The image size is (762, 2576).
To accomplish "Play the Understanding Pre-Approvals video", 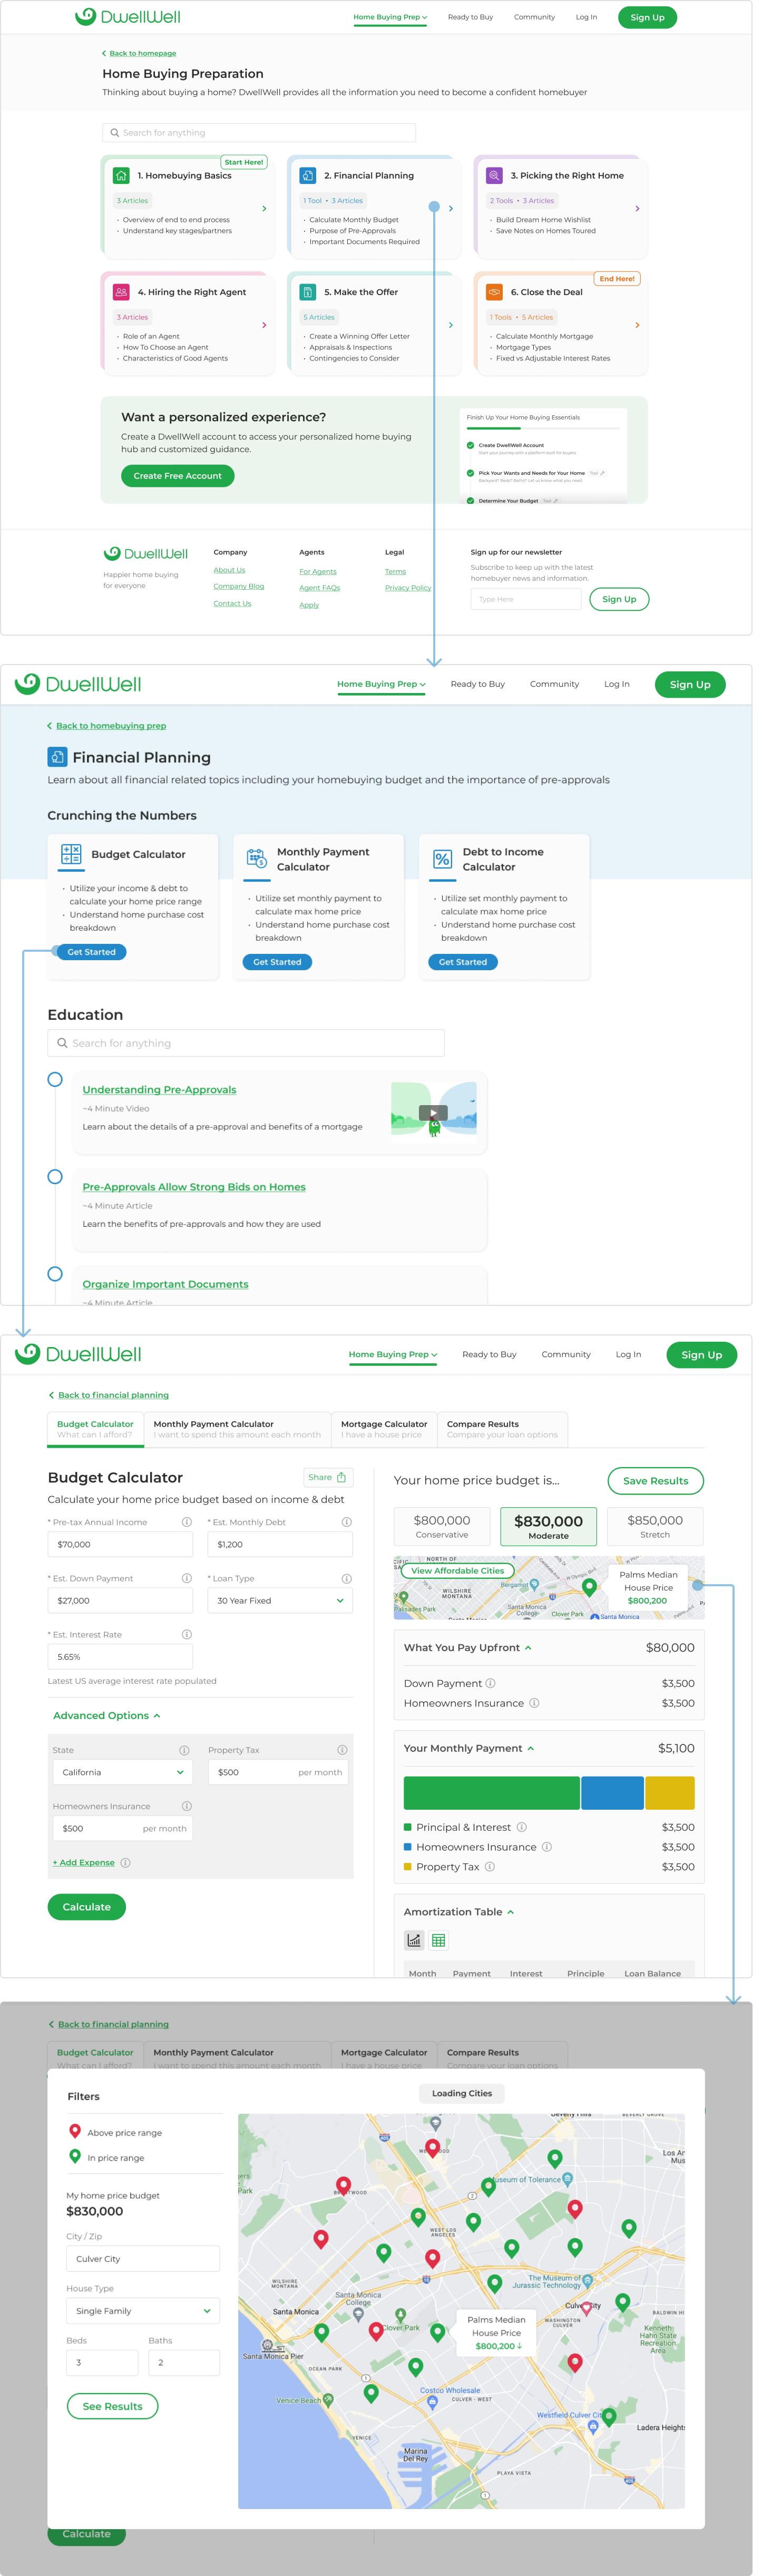I will coord(433,1112).
